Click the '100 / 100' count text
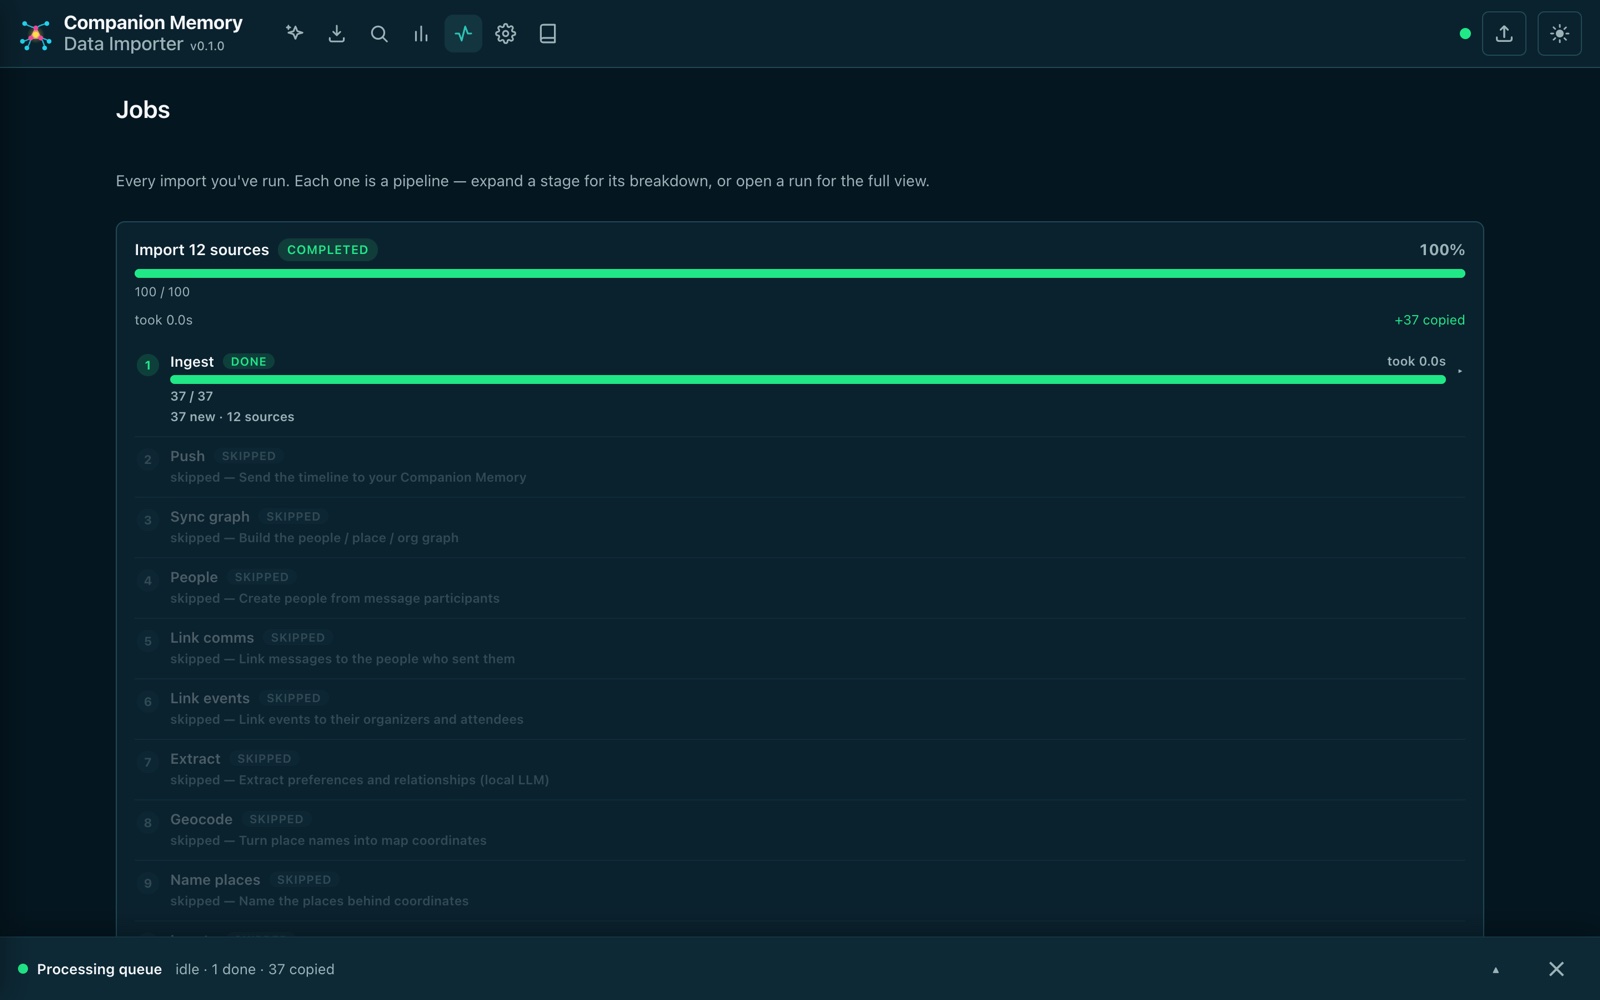The height and width of the screenshot is (1000, 1600). click(x=162, y=292)
